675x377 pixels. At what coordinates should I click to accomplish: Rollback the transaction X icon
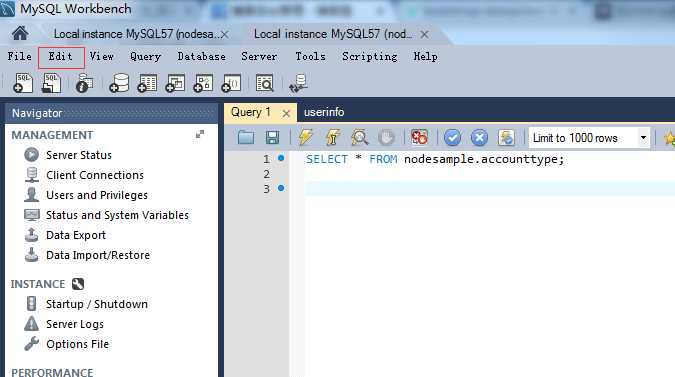(479, 137)
